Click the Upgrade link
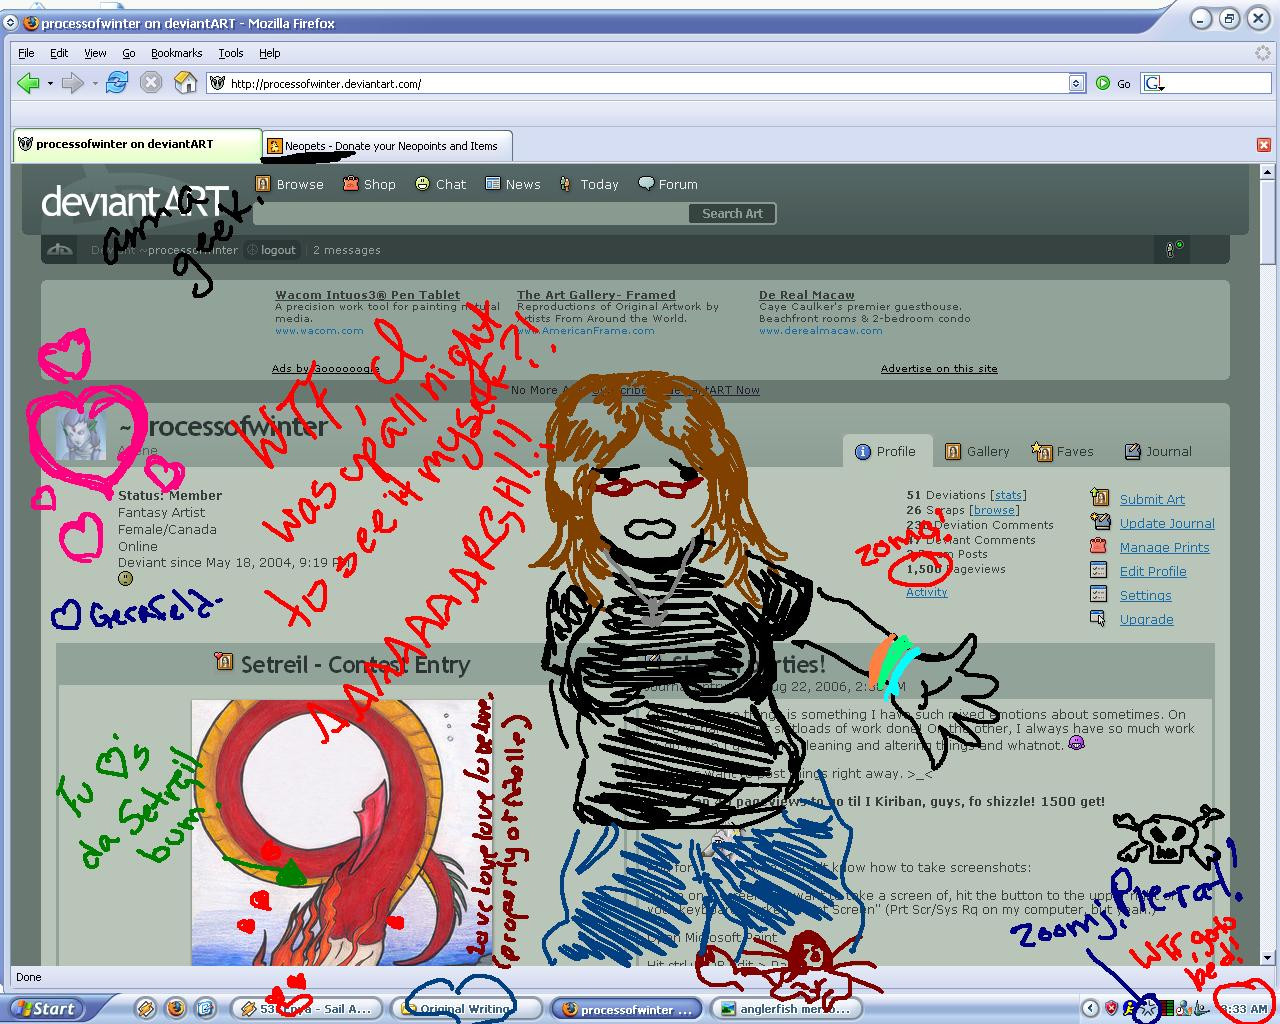 [1146, 619]
